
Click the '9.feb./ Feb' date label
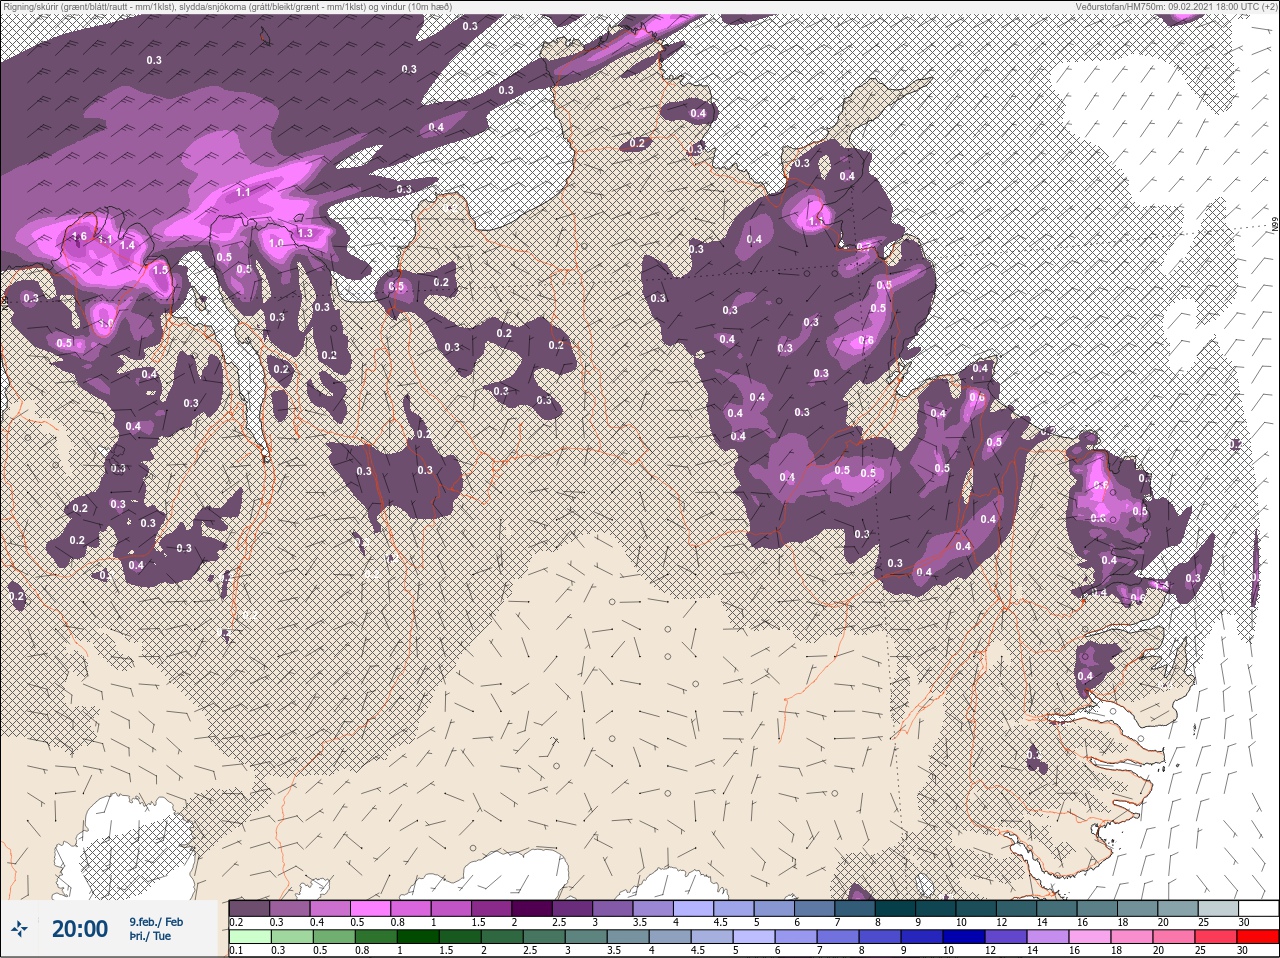156,922
